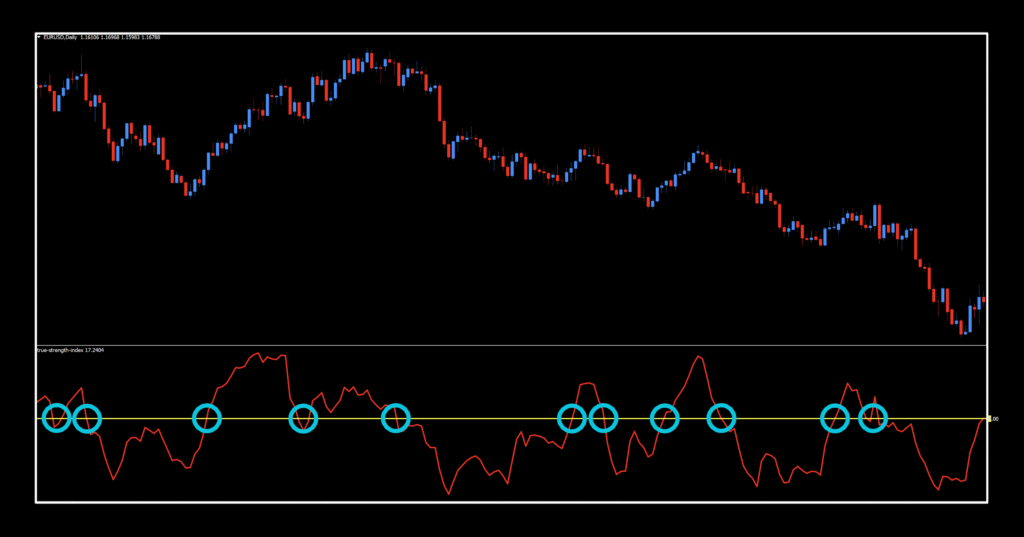Click the first candlestick on the price chart

point(40,87)
